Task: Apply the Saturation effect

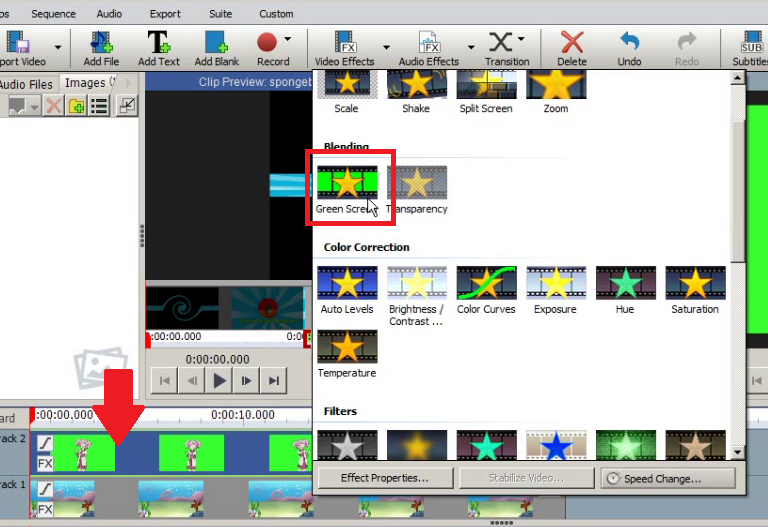Action: [695, 290]
